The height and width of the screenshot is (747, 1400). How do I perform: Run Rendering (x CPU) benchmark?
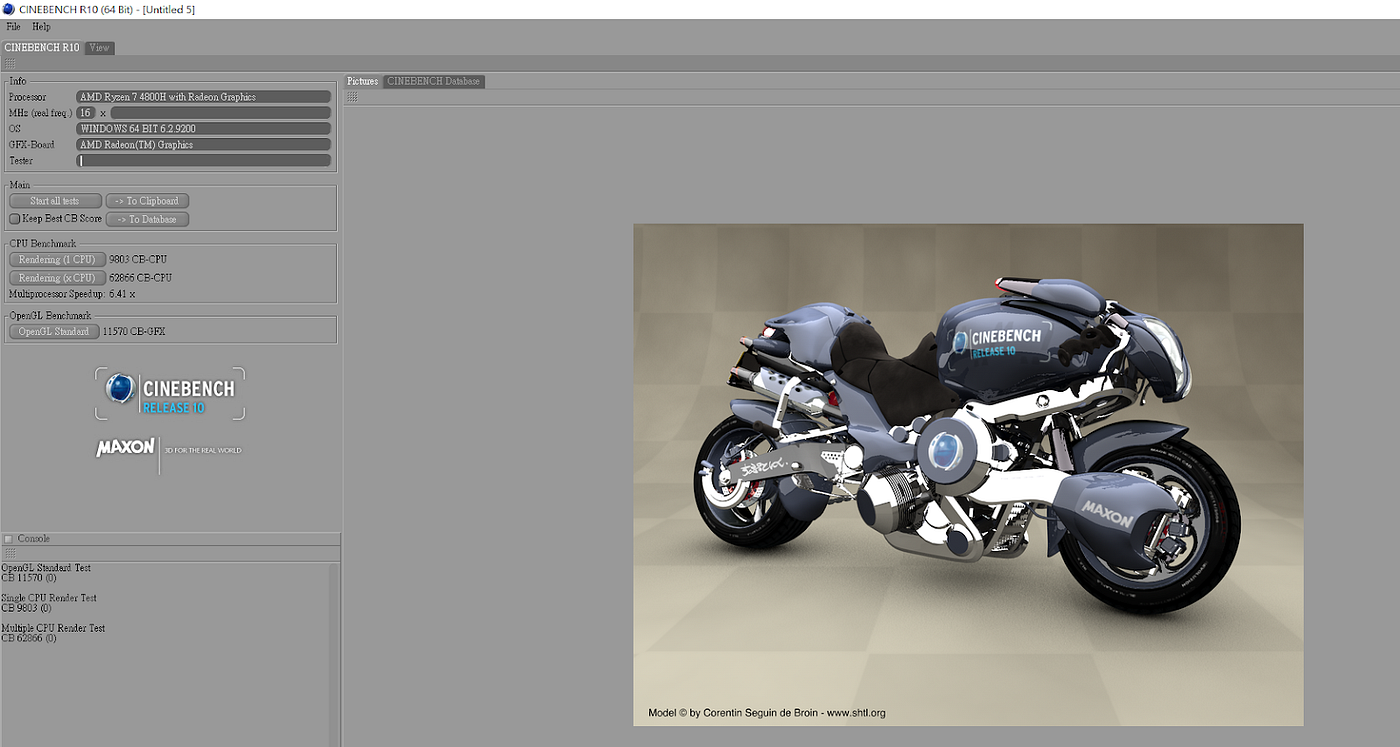[57, 277]
